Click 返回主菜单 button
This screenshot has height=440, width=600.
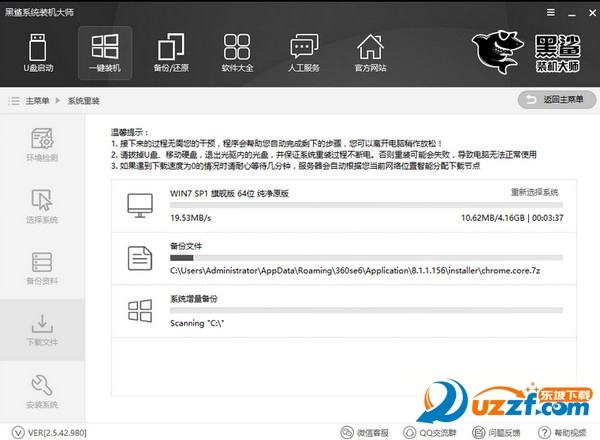click(557, 100)
